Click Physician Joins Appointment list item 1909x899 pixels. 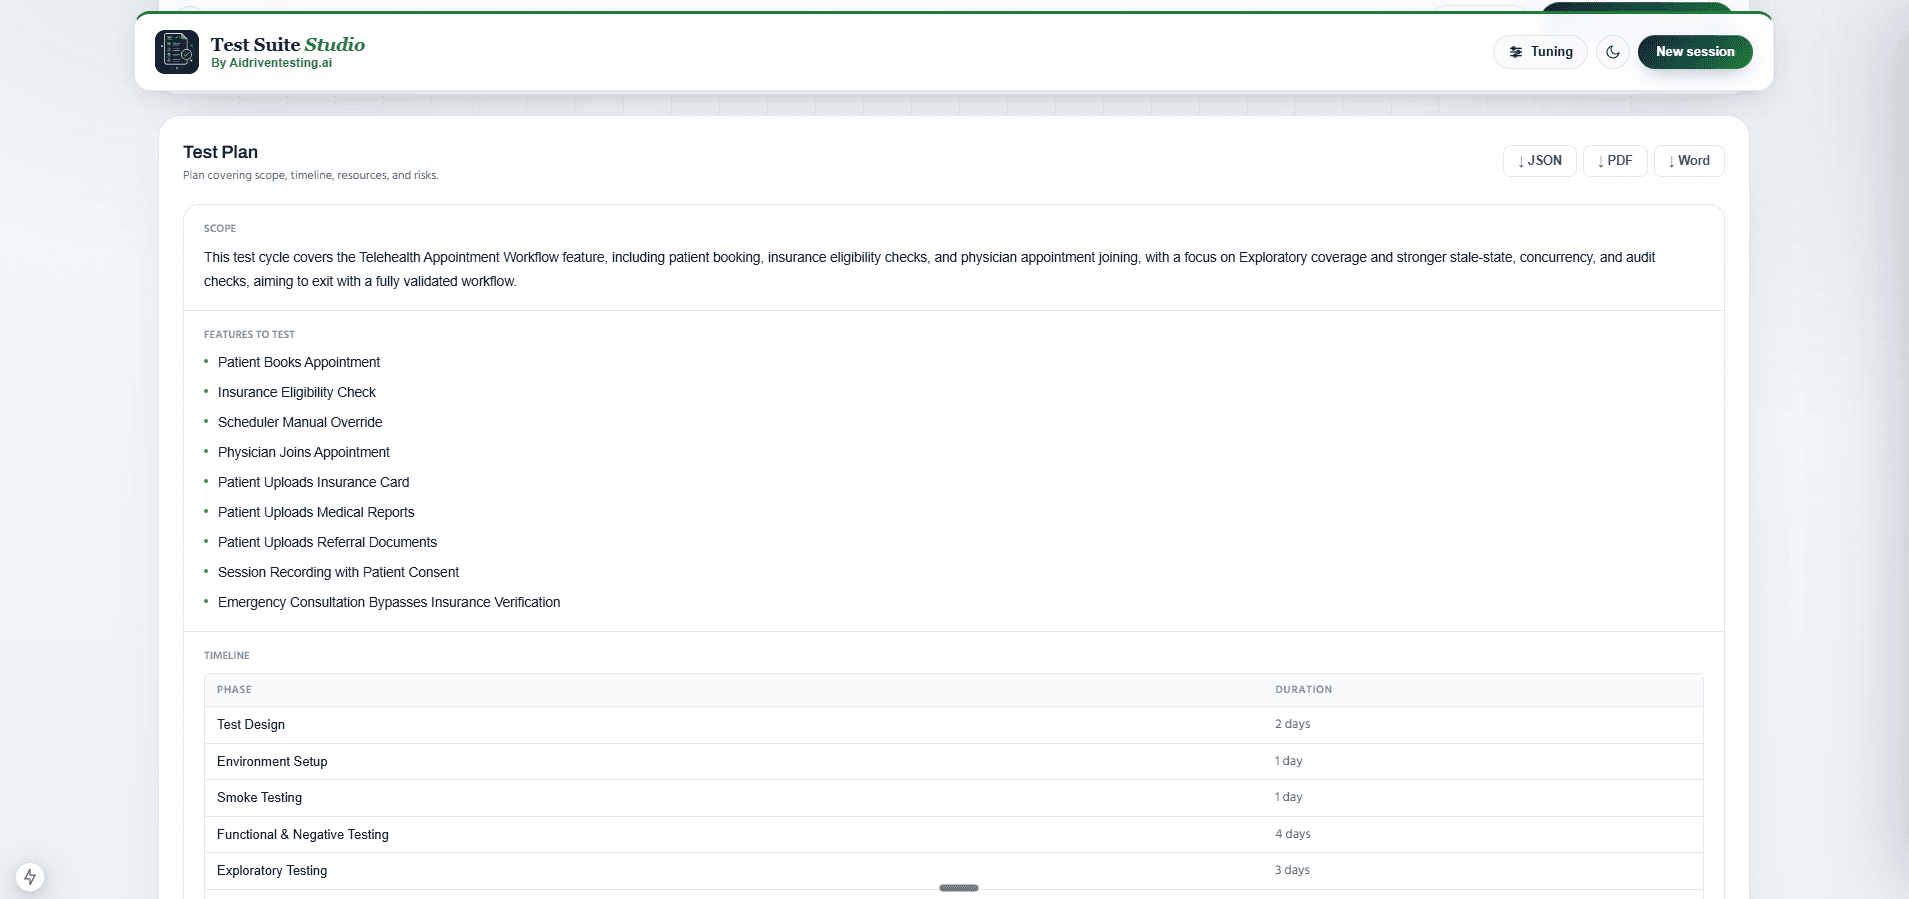tap(304, 452)
